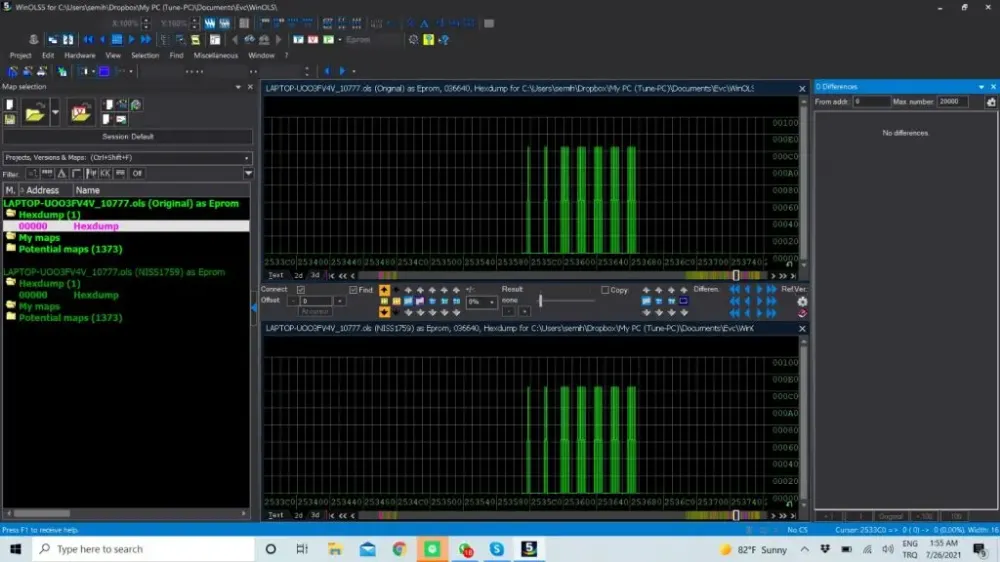Open the Find menu

click(x=177, y=55)
